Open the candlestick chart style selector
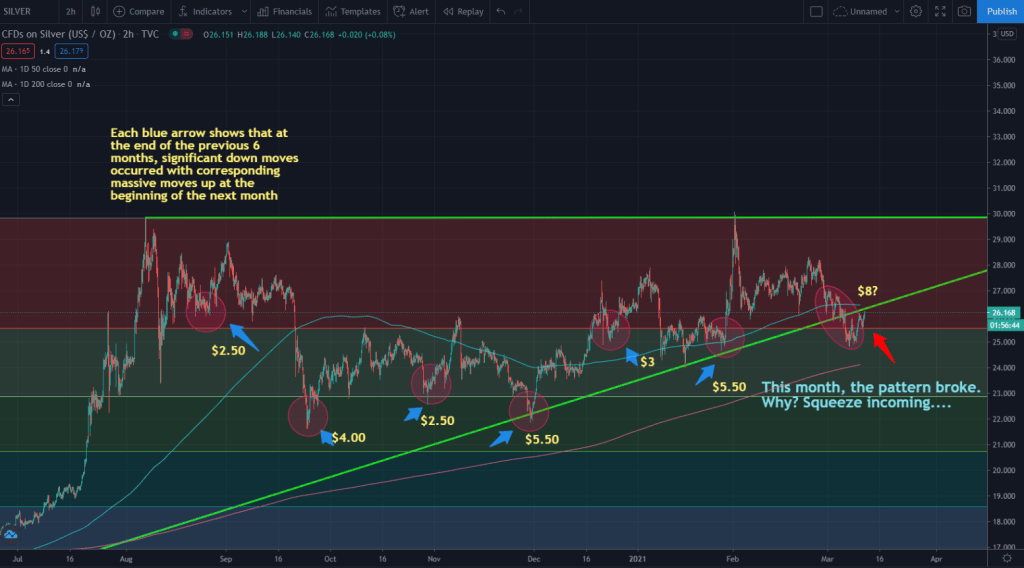 (96, 12)
